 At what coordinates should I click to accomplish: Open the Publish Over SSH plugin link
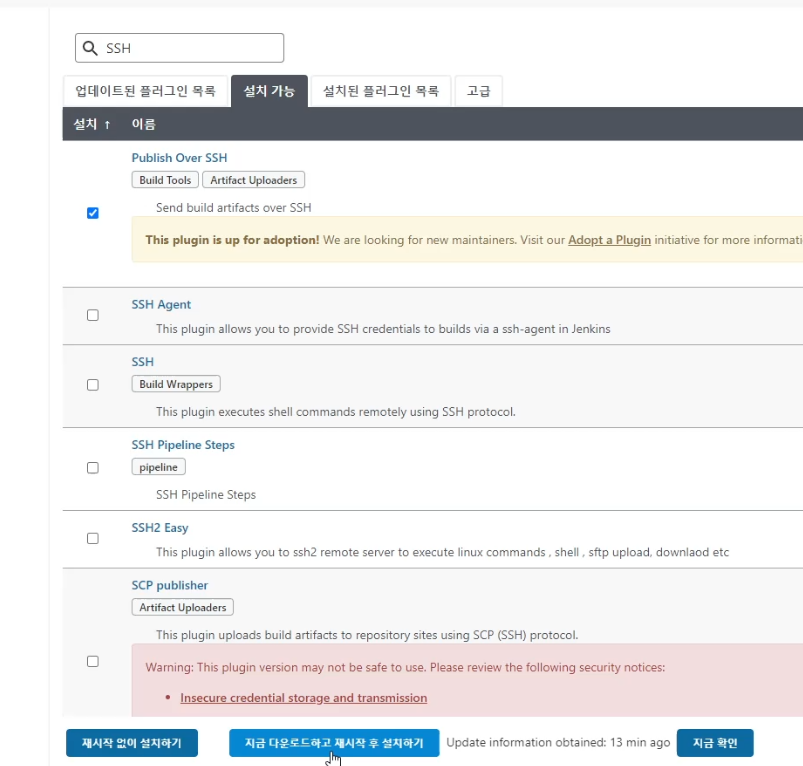[179, 158]
